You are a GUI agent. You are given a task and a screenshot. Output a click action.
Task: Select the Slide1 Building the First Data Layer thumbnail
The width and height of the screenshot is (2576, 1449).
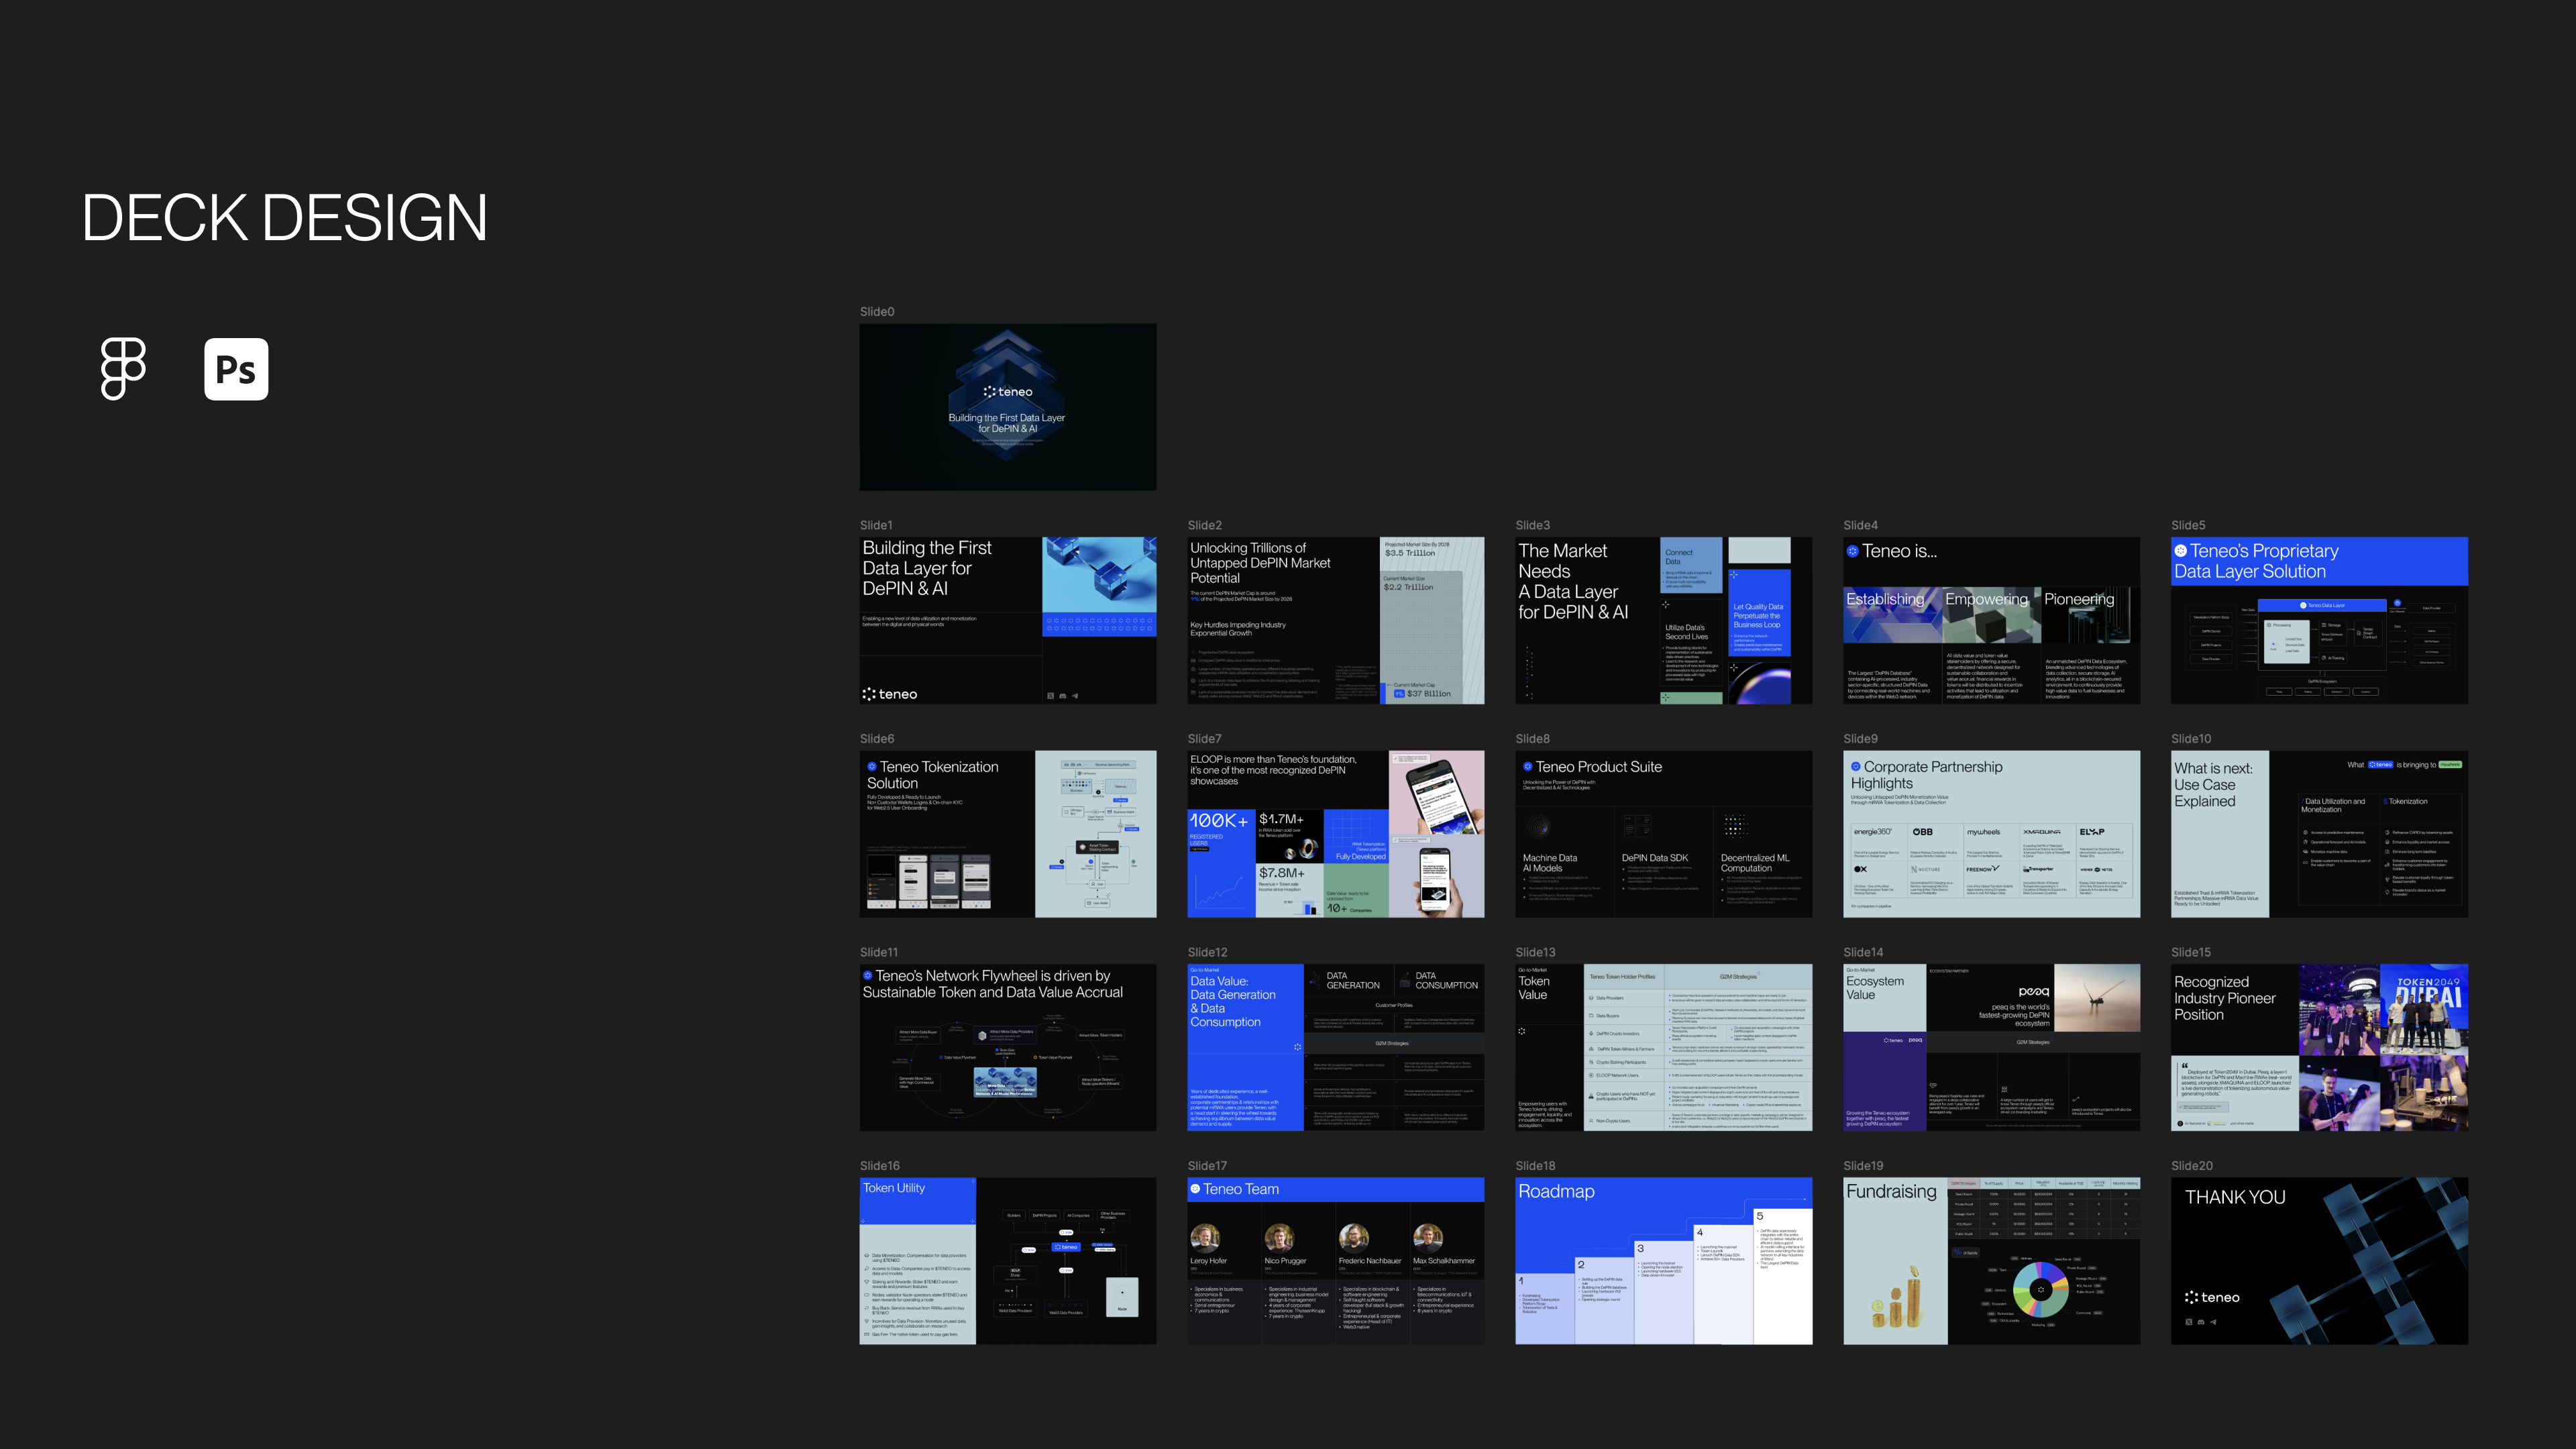(1007, 620)
